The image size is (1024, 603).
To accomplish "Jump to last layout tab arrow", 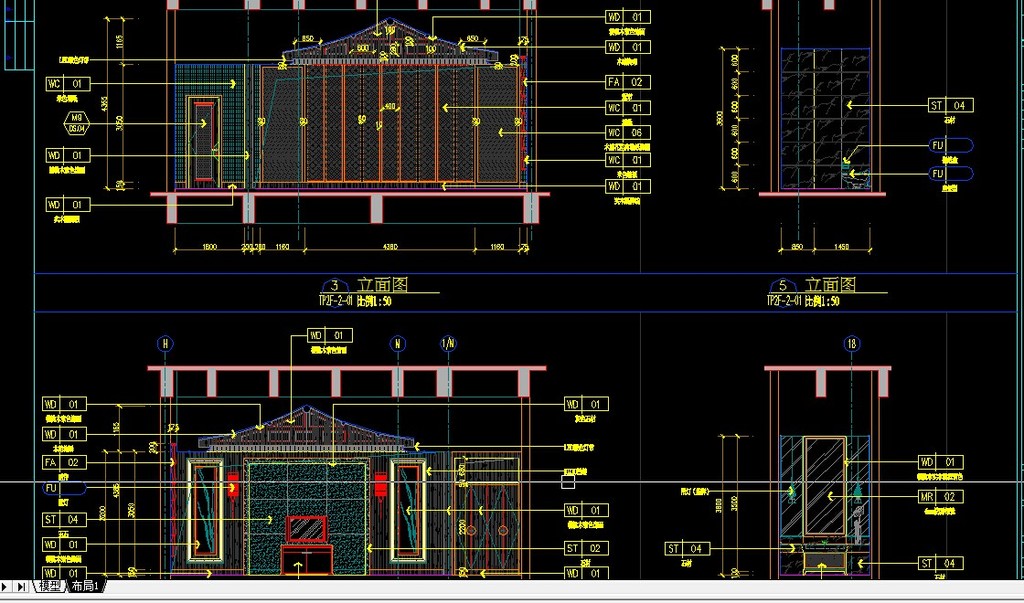I will tap(22, 587).
